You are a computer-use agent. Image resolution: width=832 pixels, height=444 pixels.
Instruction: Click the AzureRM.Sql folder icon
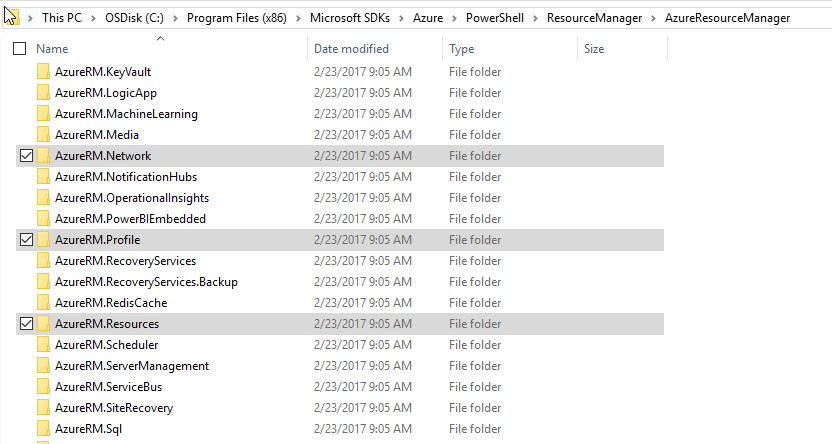pyautogui.click(x=43, y=429)
